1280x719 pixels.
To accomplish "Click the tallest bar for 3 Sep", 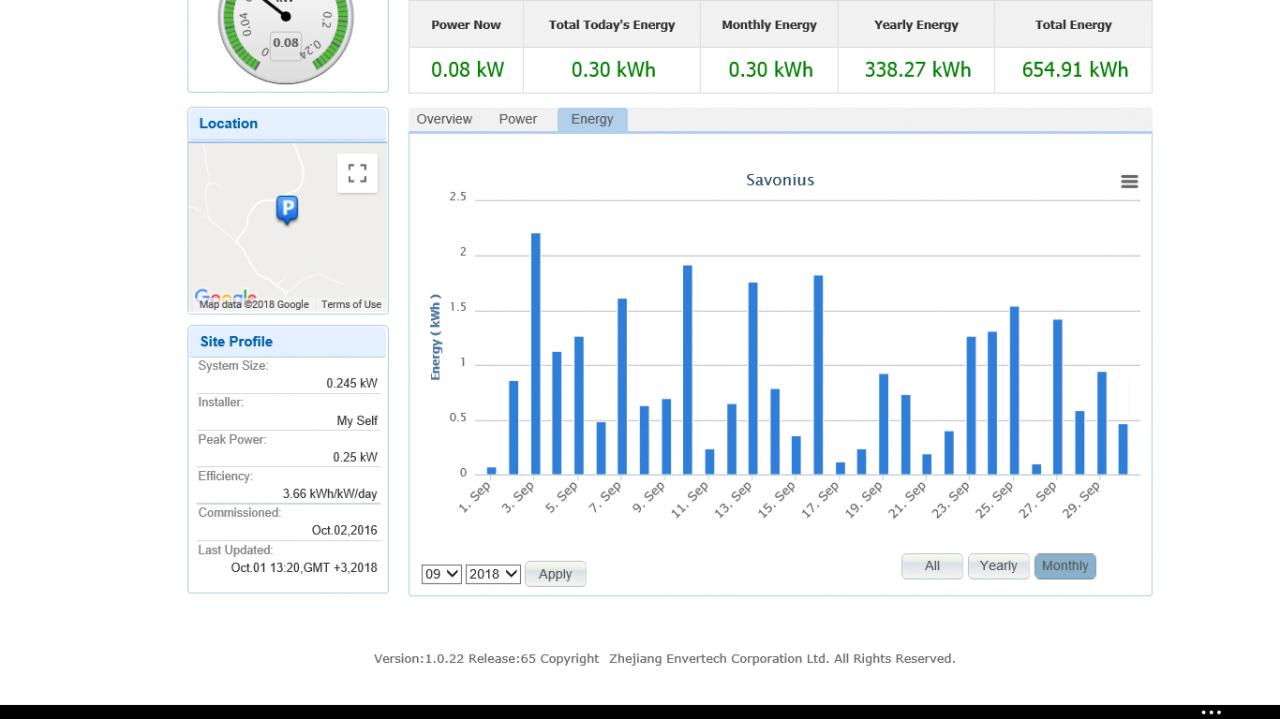I will 536,353.
